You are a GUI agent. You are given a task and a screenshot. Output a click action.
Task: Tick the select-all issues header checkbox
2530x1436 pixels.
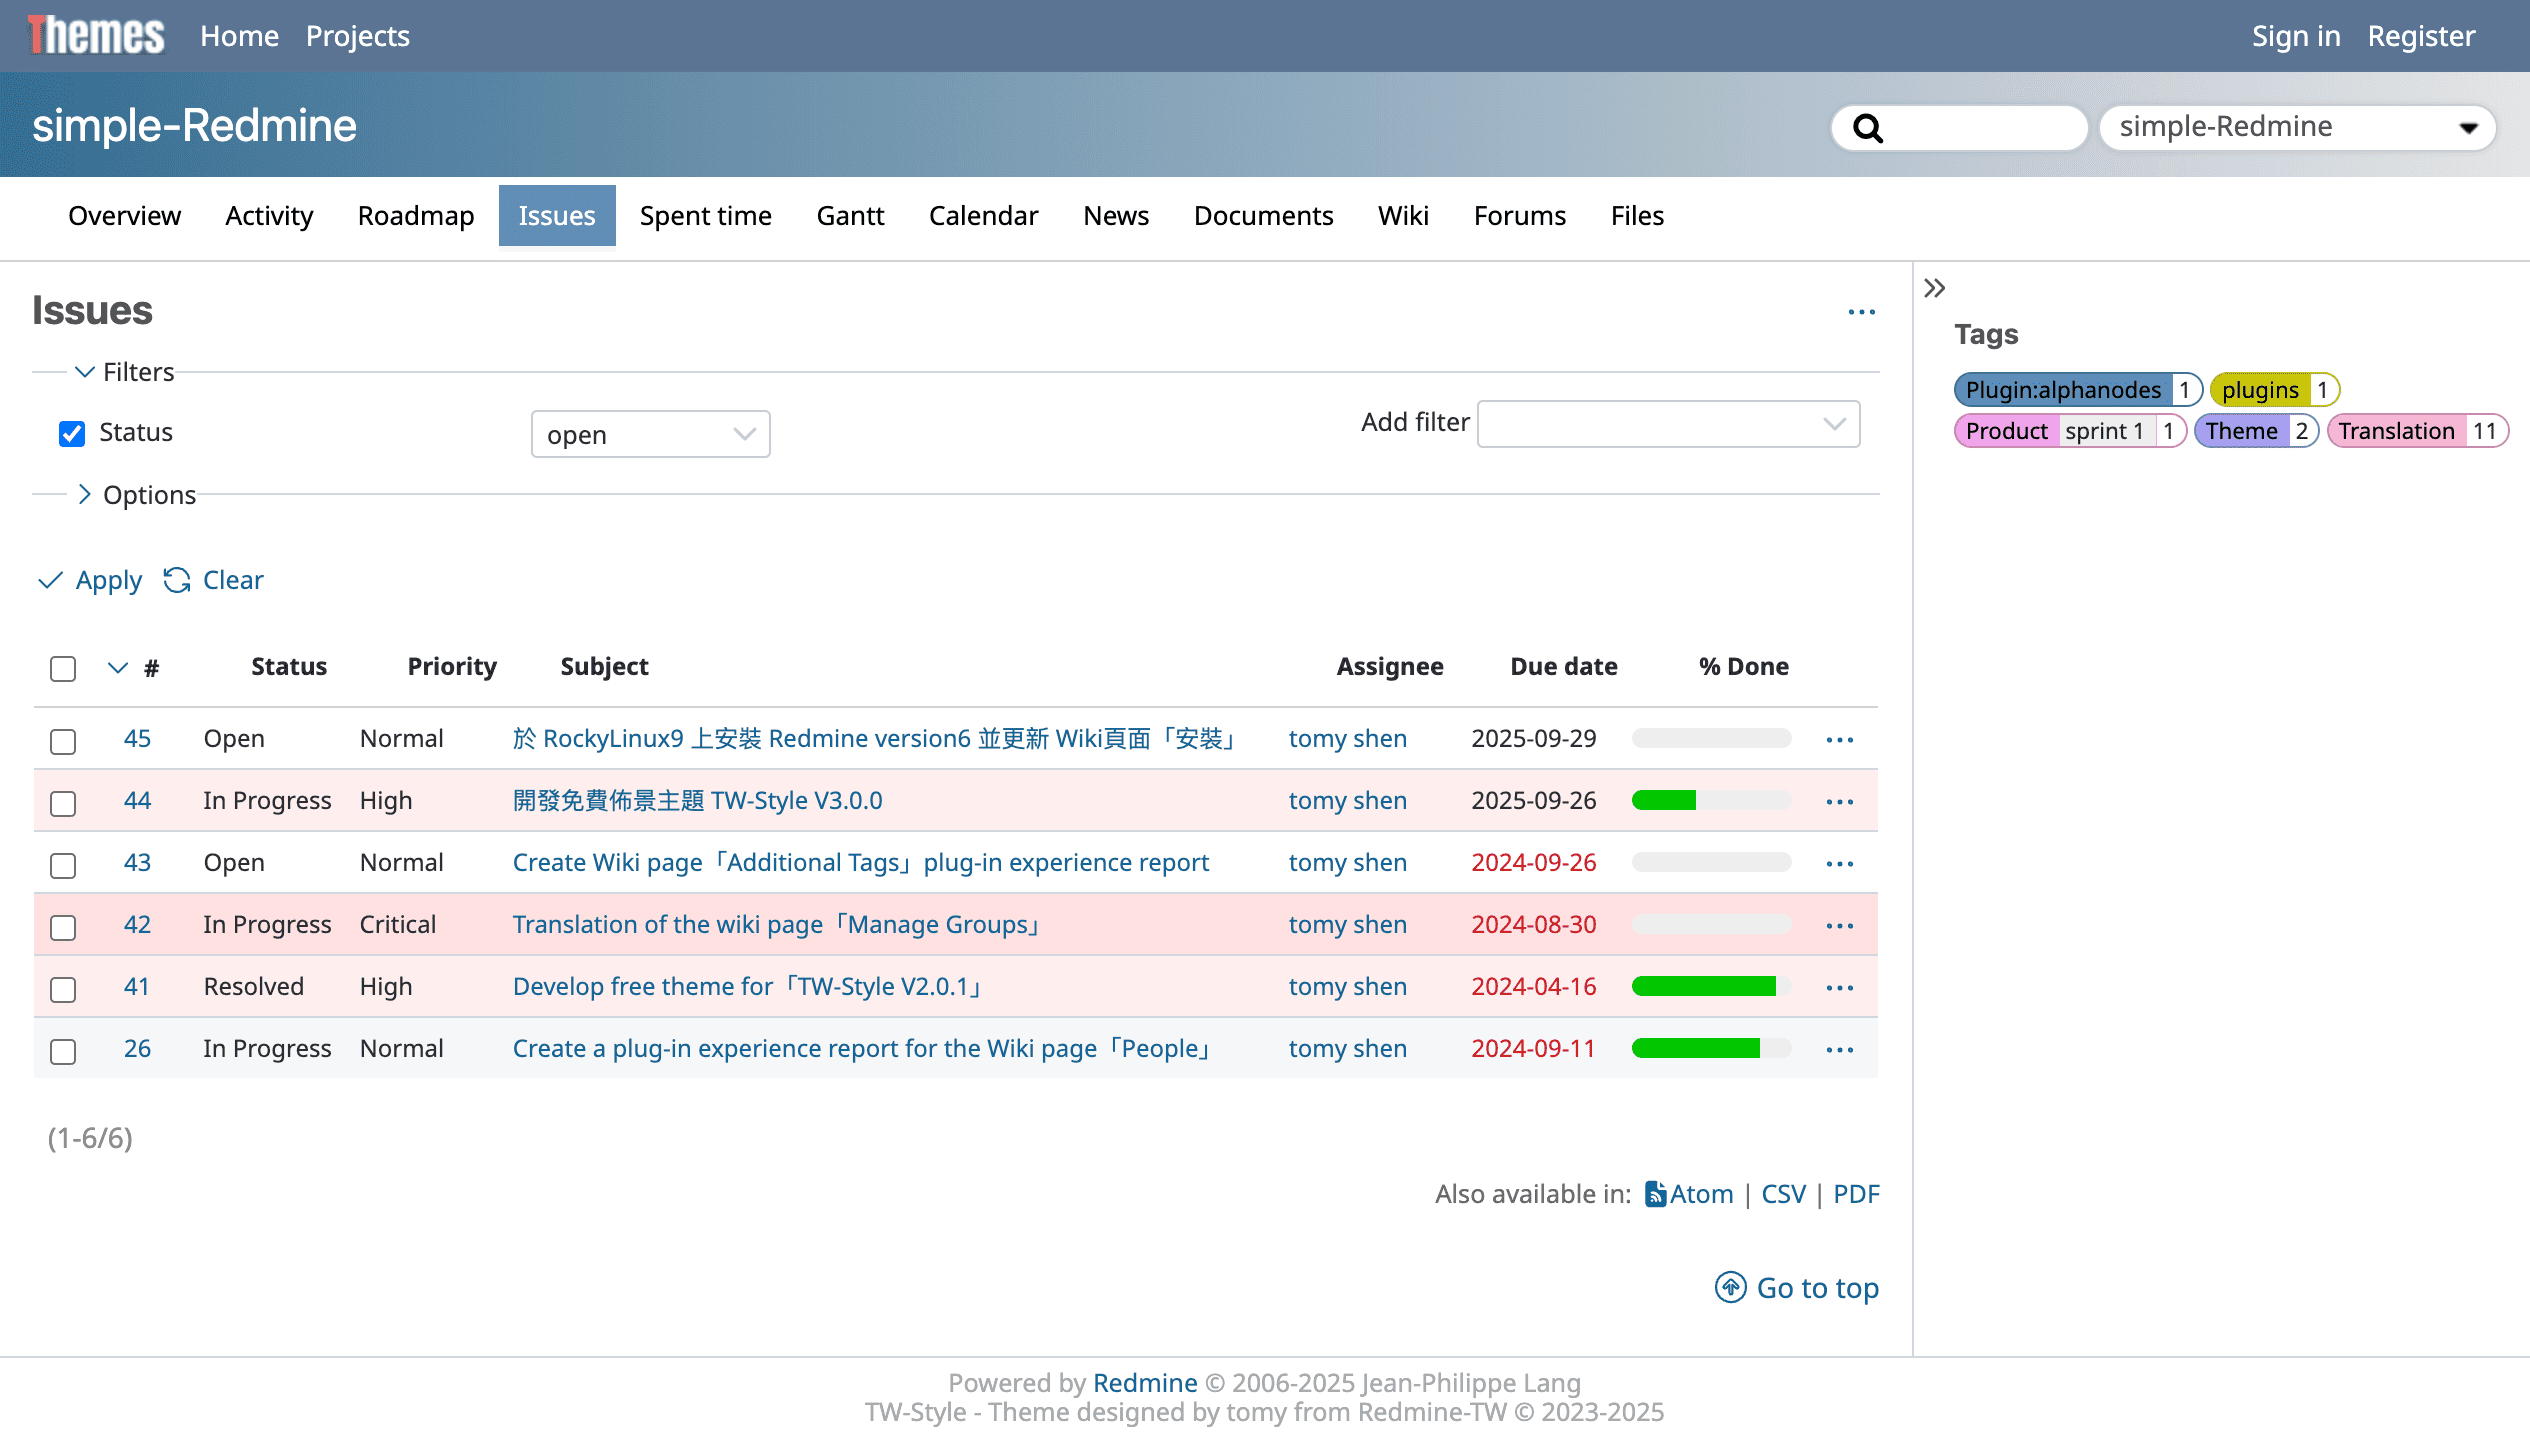63,669
